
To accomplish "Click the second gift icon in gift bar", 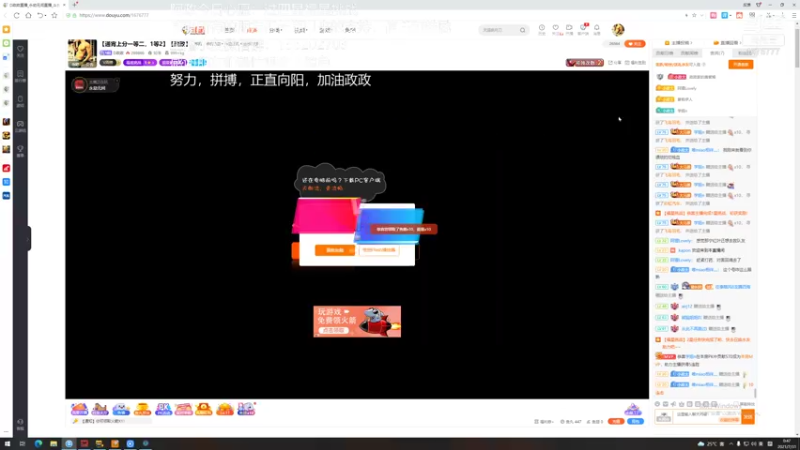I will [100, 409].
